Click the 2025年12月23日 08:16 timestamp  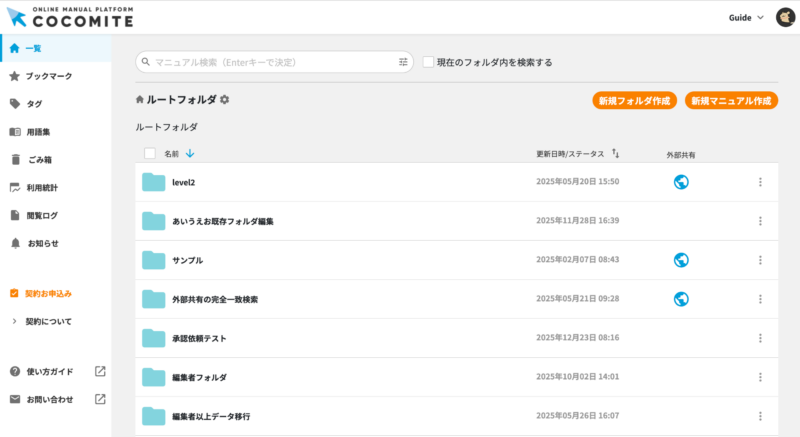click(578, 338)
